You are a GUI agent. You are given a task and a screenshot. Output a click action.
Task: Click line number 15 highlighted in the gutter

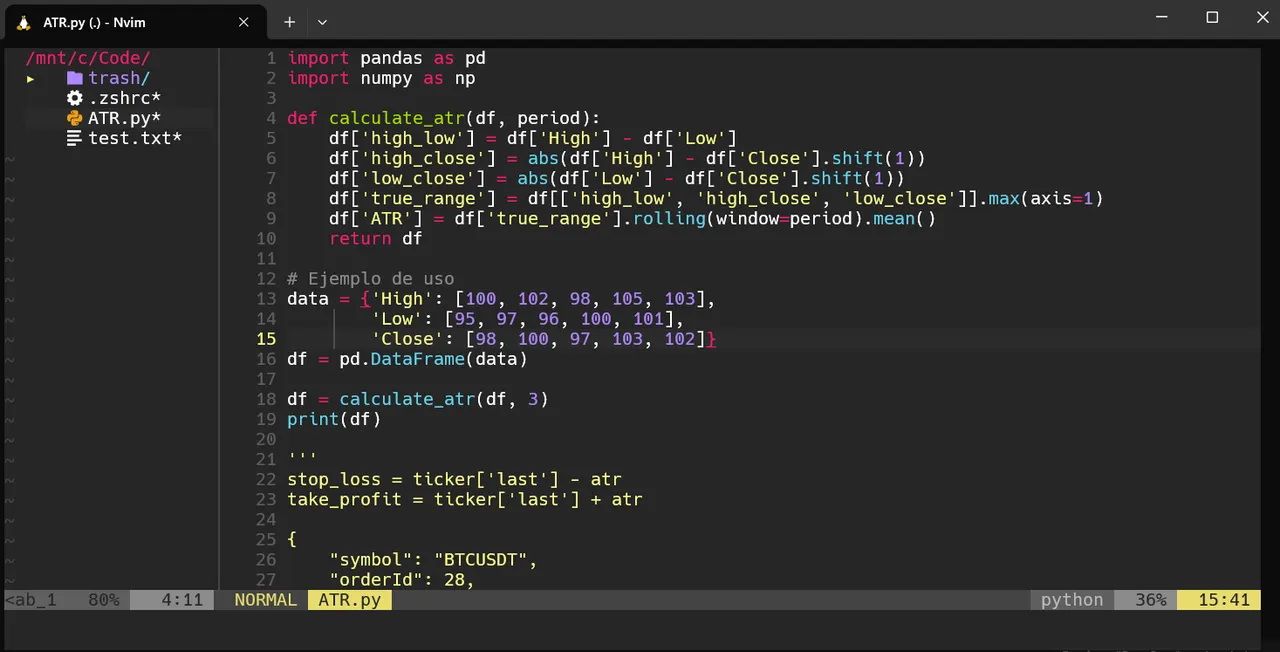pos(266,338)
